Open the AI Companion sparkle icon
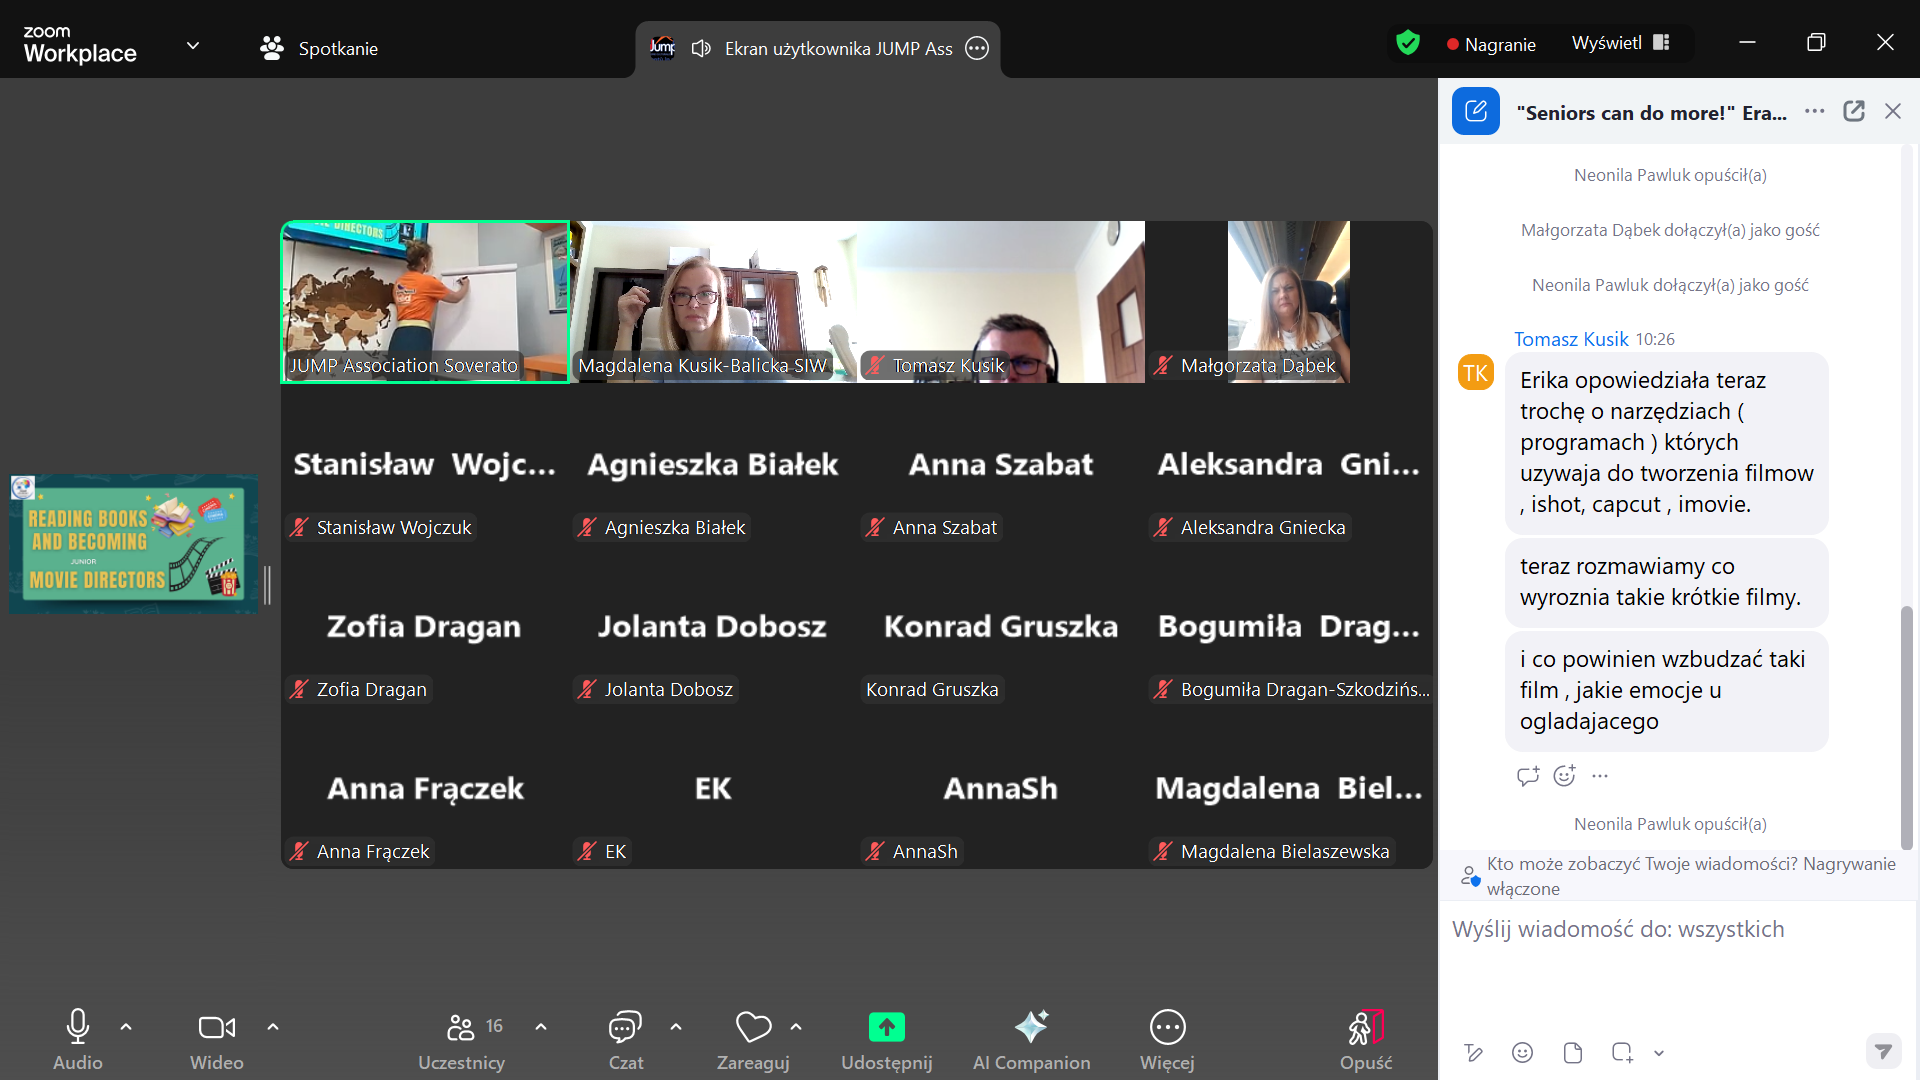 pos(1031,1027)
